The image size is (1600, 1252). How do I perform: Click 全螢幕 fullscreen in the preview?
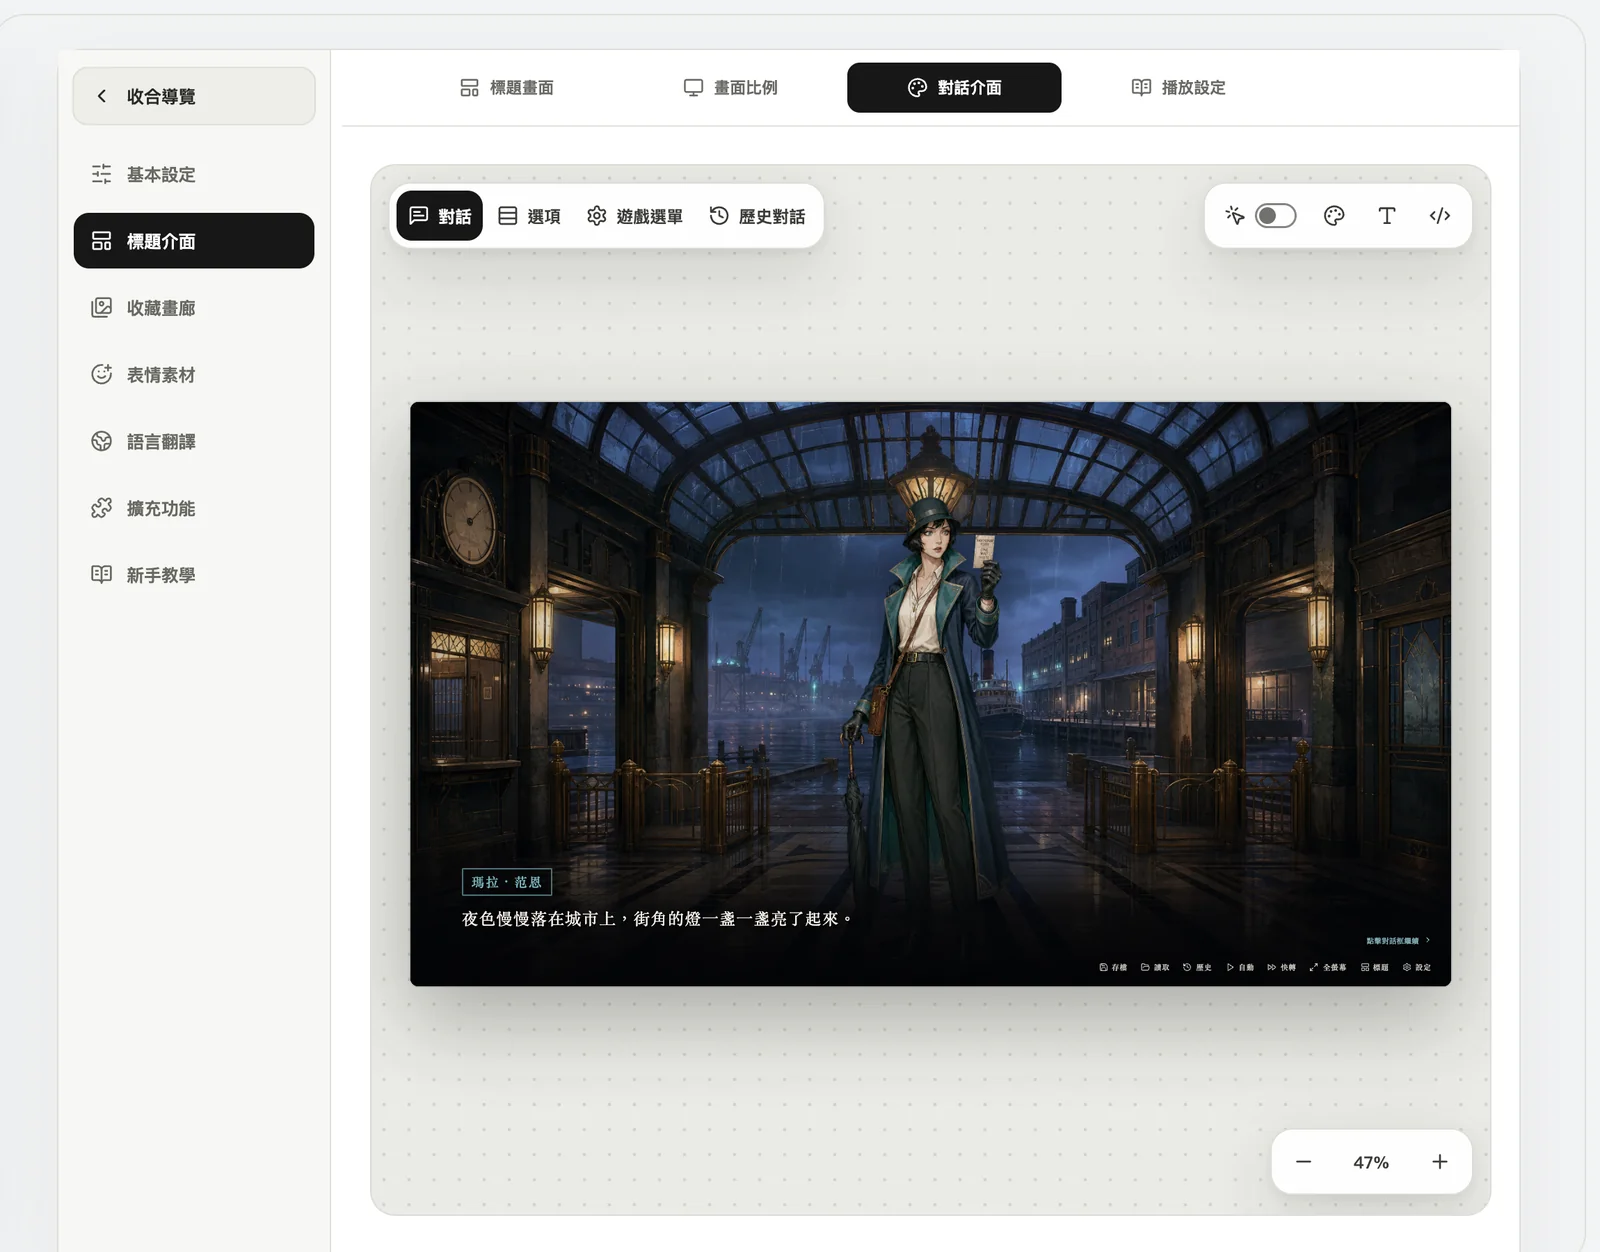coord(1328,967)
